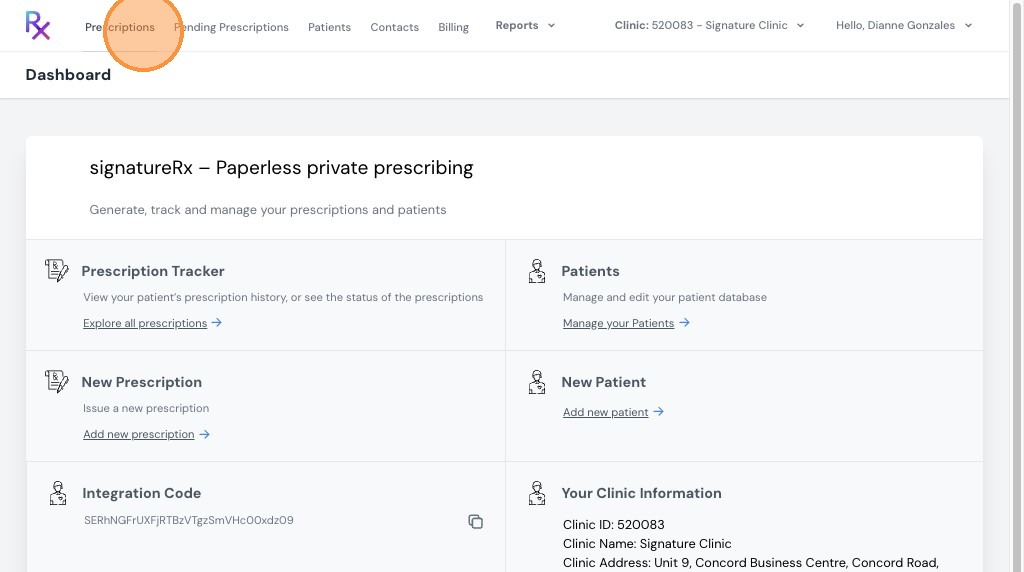Click the New Patient doctor icon
The height and width of the screenshot is (572, 1024).
pos(537,382)
